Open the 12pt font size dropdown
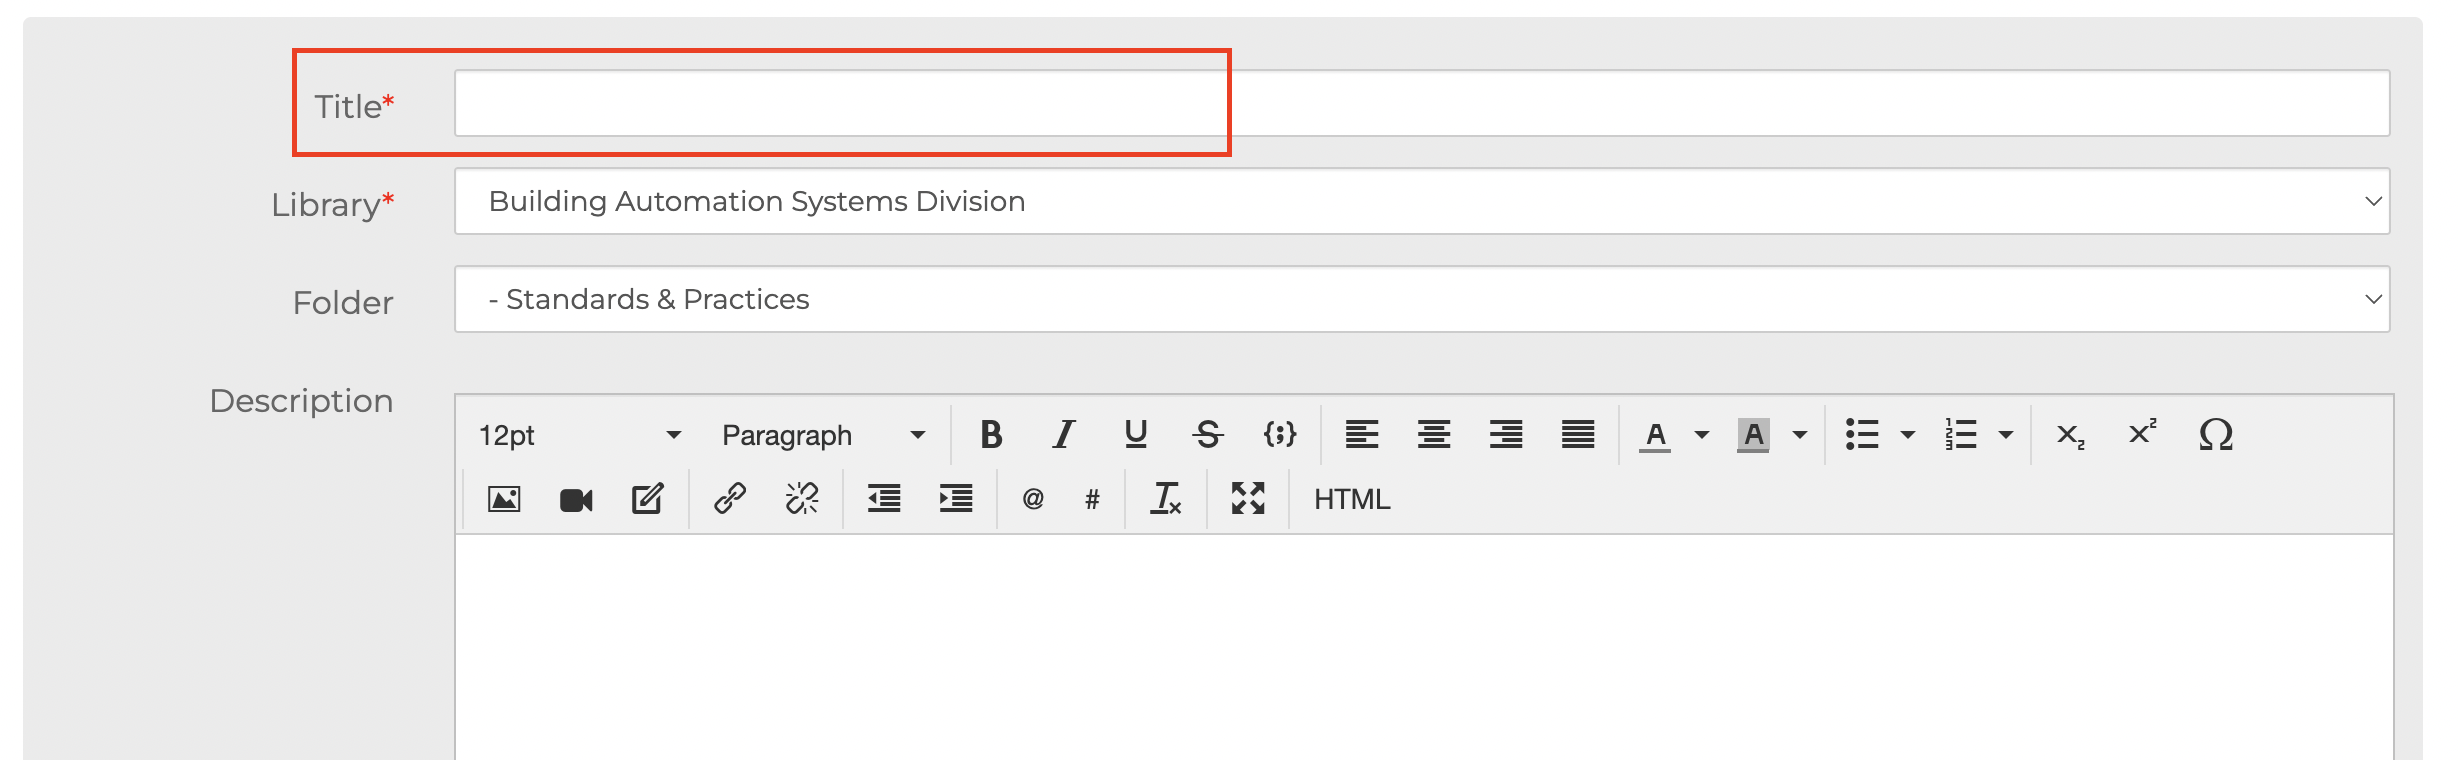The image size is (2458, 760). 580,435
